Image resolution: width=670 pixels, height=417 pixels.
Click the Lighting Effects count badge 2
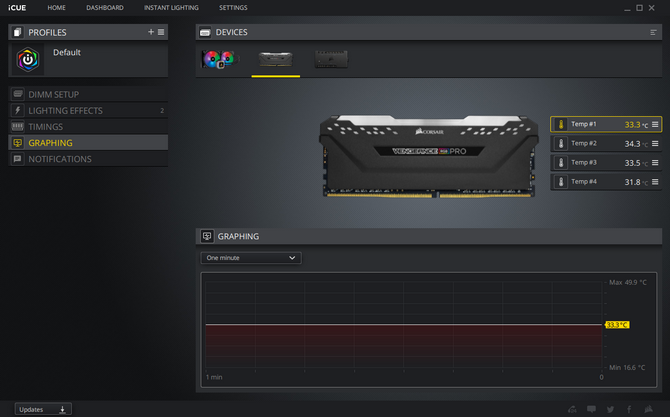[x=162, y=111]
